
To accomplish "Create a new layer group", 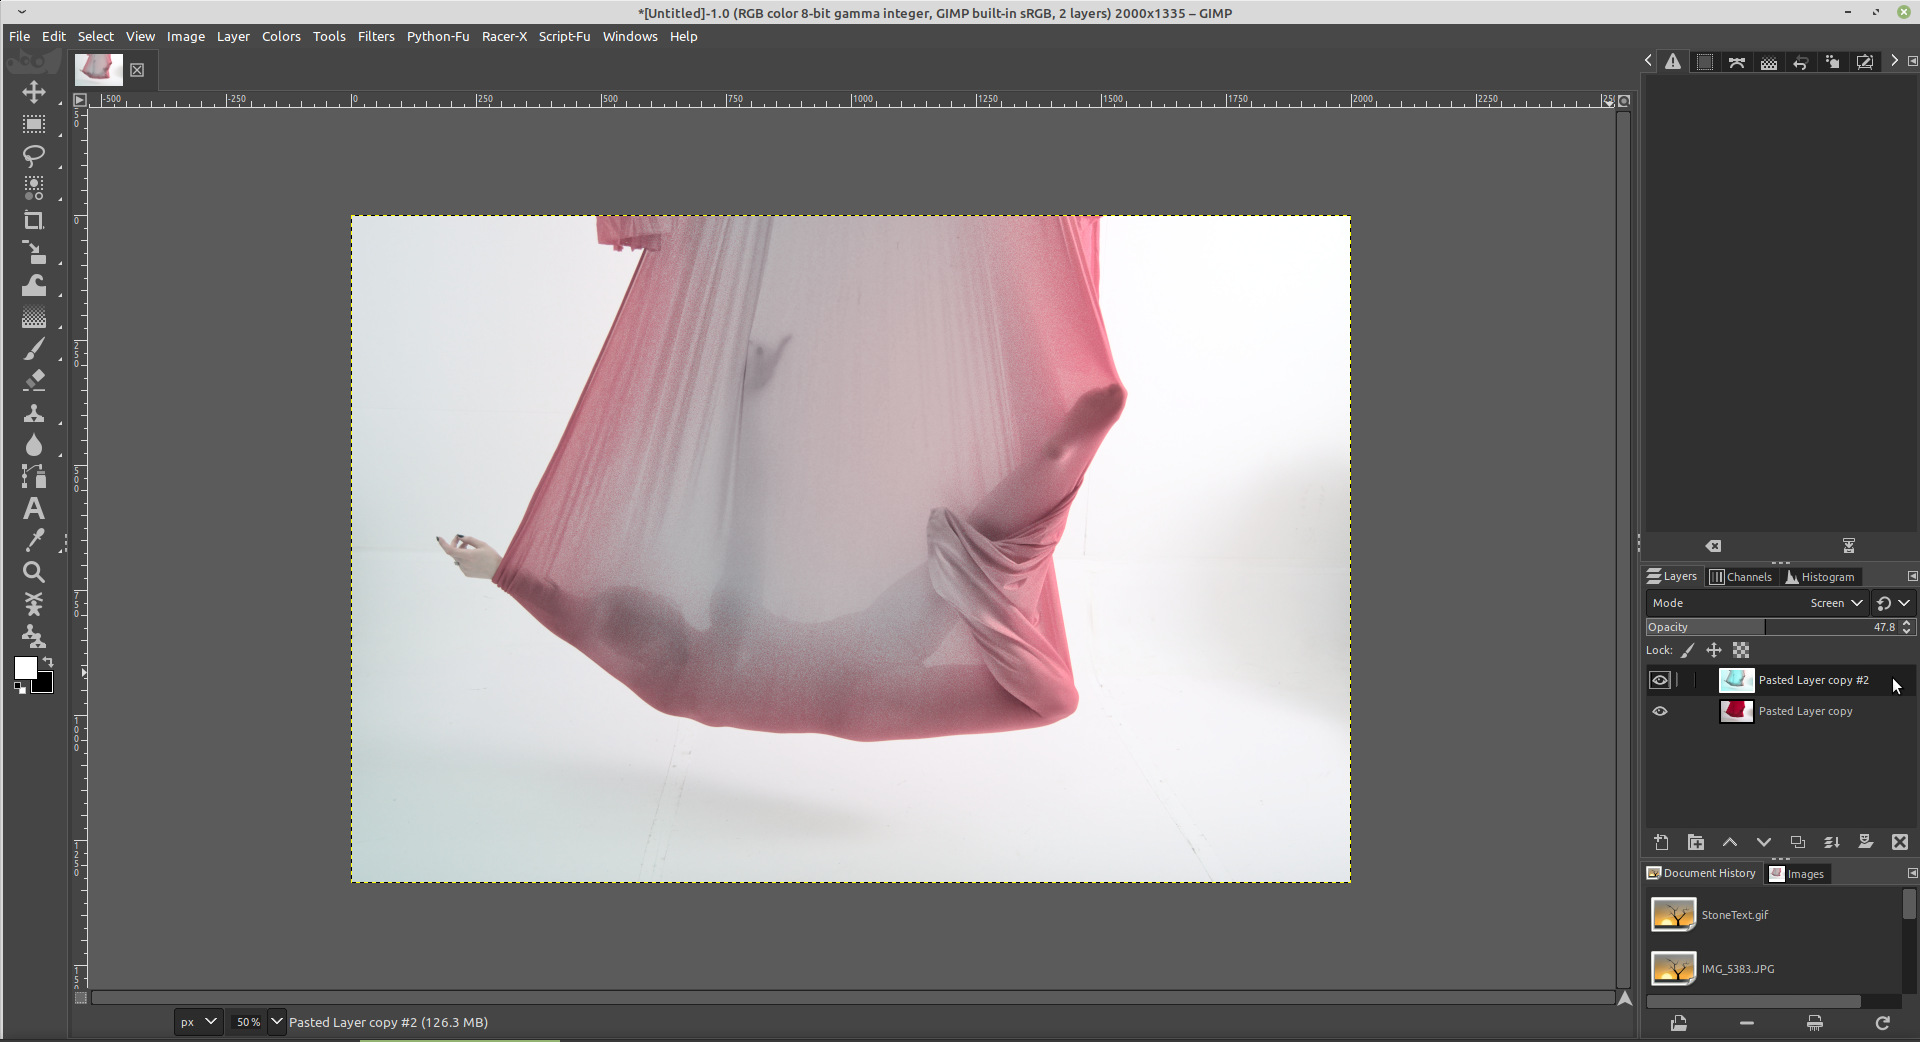I will [1696, 842].
